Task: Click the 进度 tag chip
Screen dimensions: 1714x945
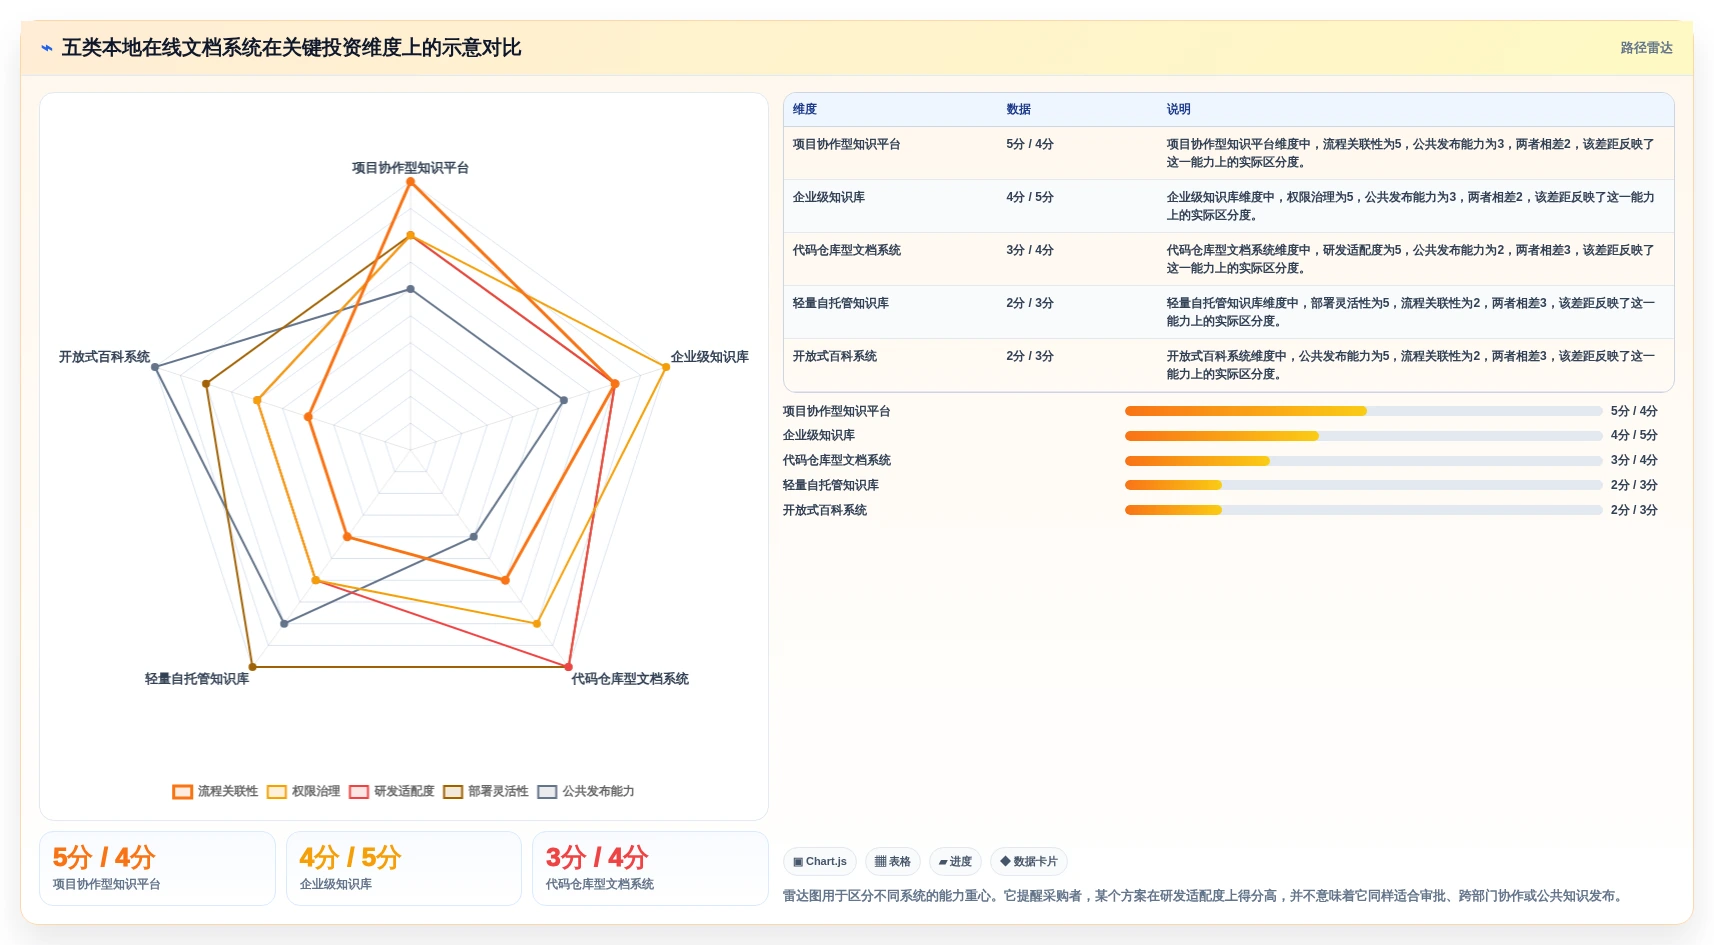Action: click(x=955, y=861)
